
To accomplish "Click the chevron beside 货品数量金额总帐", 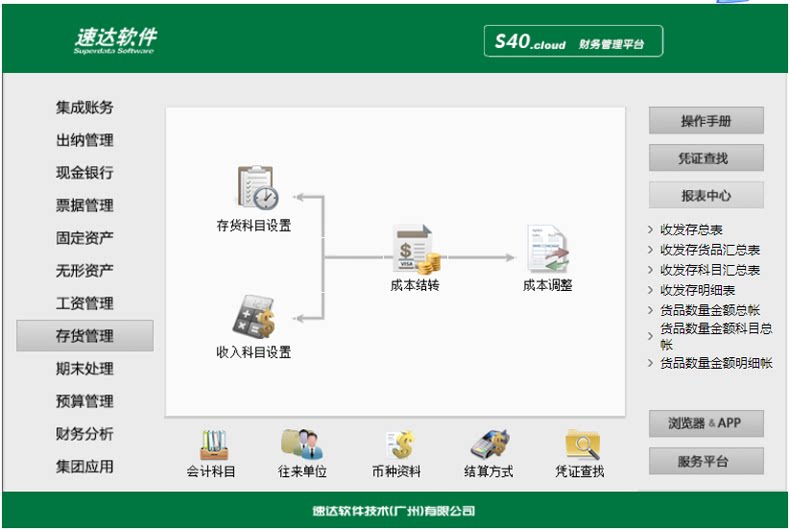I will (650, 310).
